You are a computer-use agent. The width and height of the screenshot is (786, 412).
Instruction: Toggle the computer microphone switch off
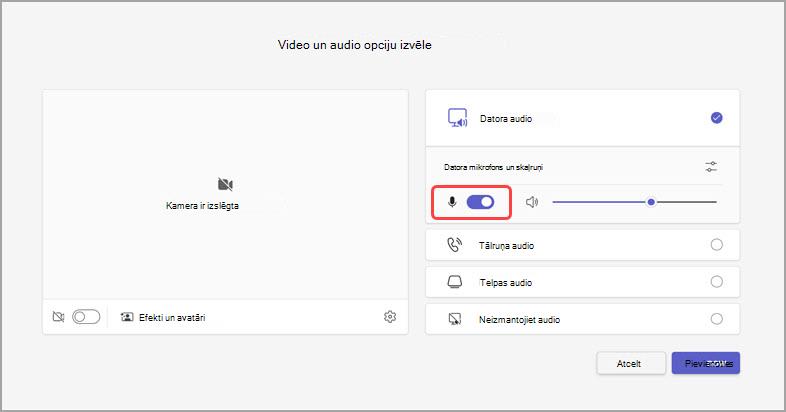tap(480, 202)
